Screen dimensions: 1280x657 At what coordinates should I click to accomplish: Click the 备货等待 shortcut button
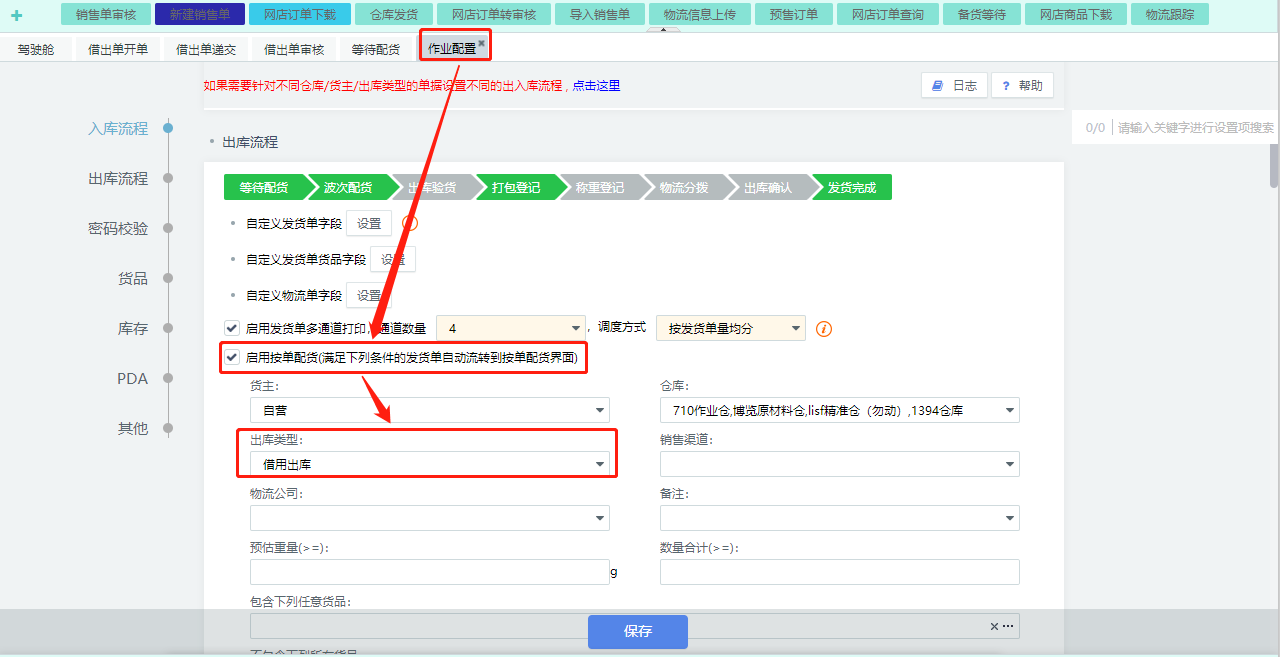click(x=982, y=14)
